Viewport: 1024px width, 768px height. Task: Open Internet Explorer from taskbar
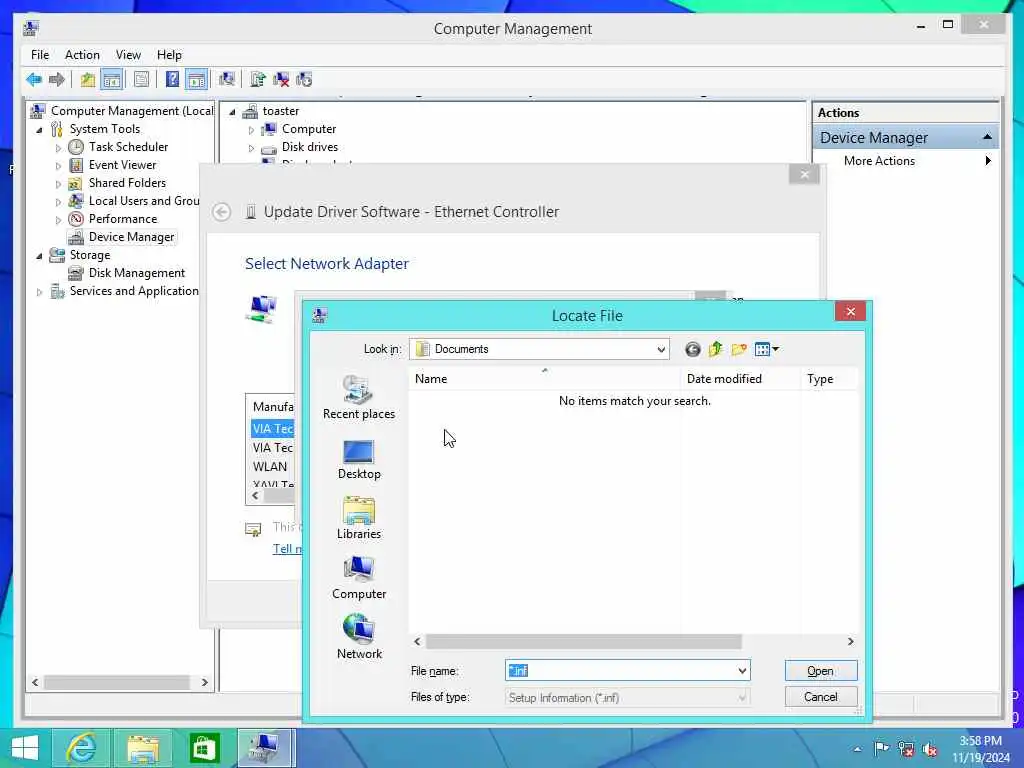[x=82, y=748]
